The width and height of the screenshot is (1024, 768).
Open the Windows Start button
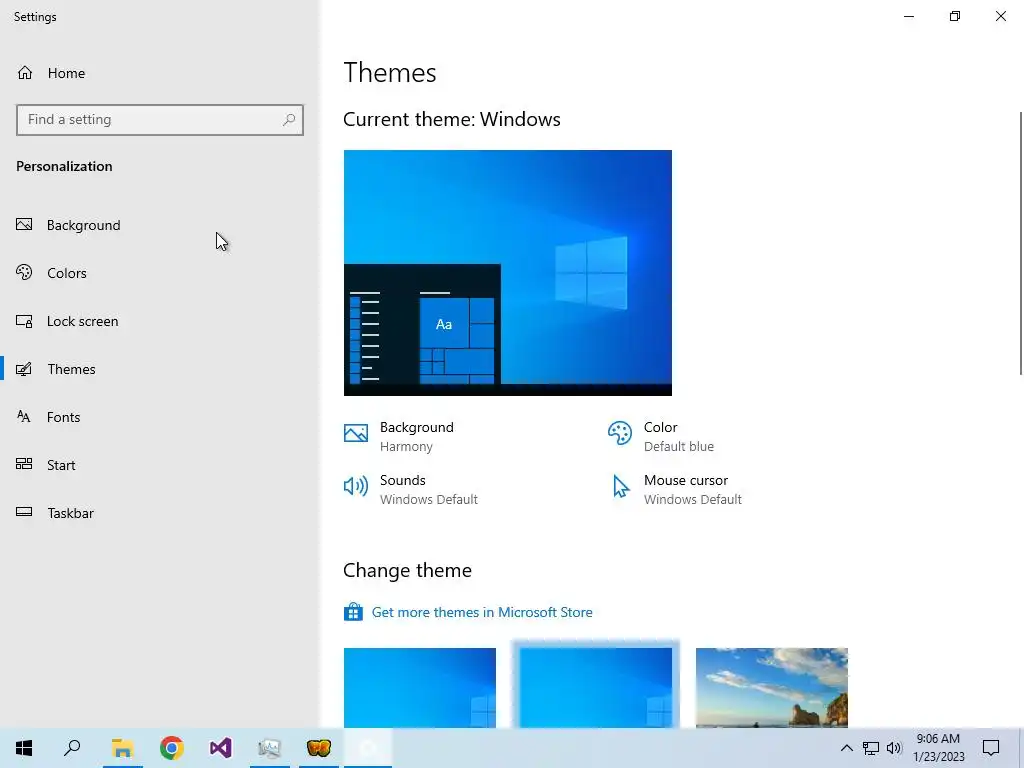(24, 748)
